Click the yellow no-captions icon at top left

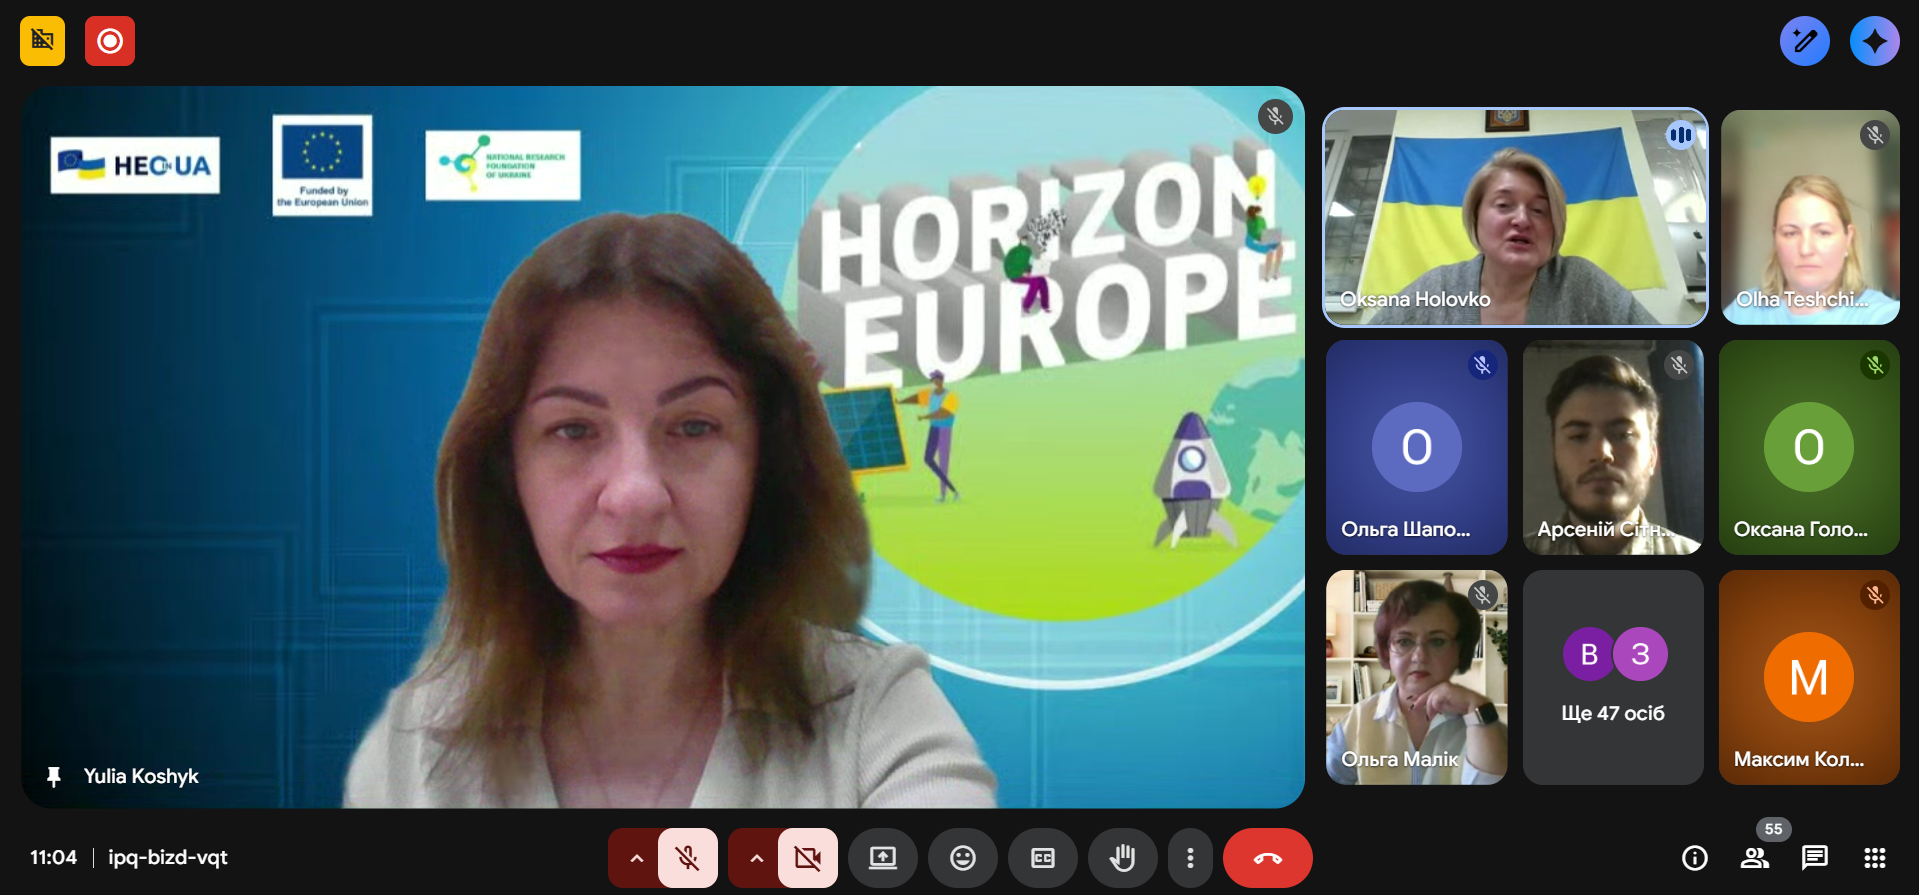click(x=42, y=41)
